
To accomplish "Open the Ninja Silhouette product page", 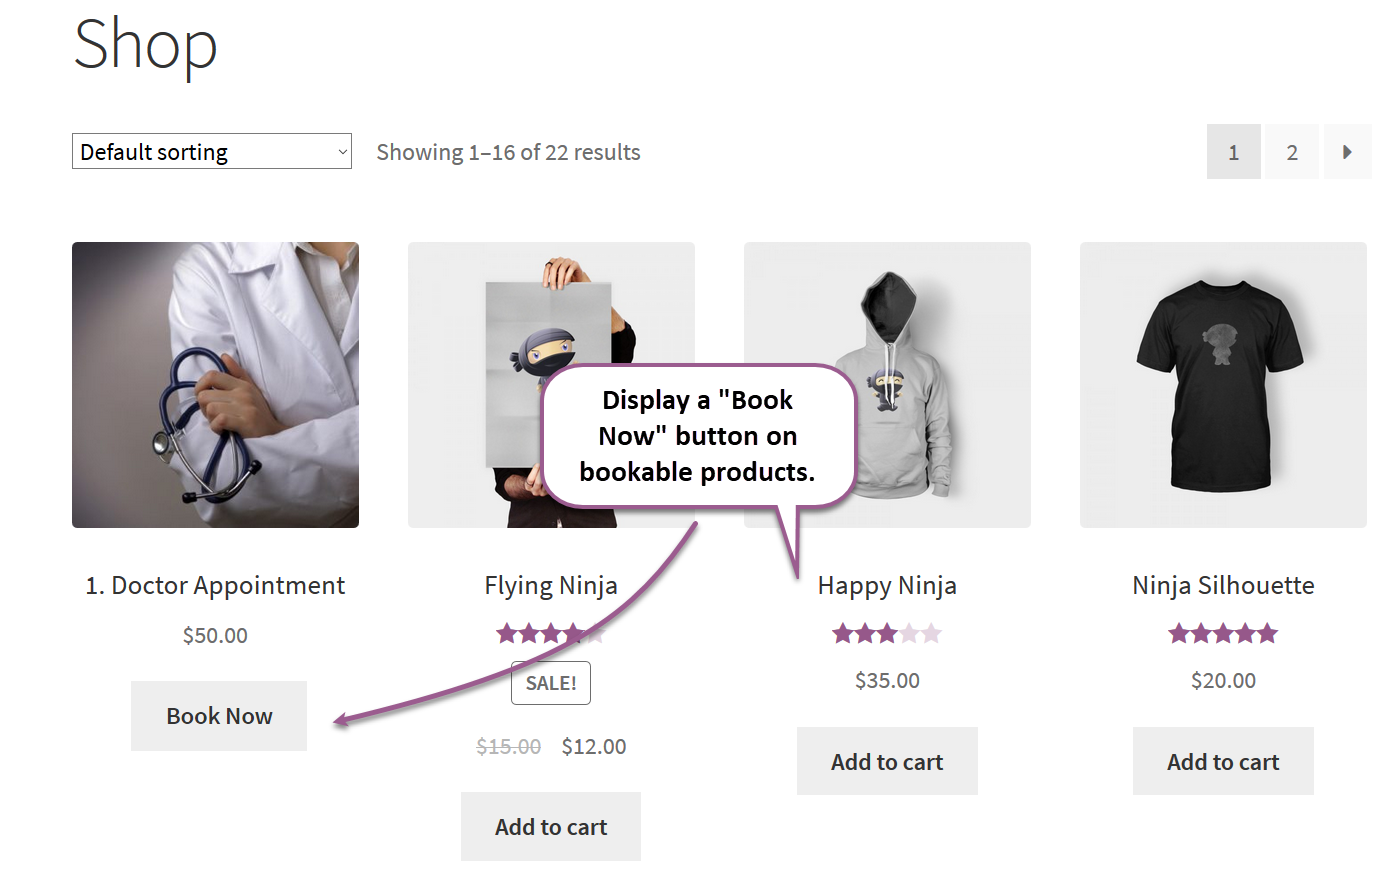I will [x=1222, y=585].
